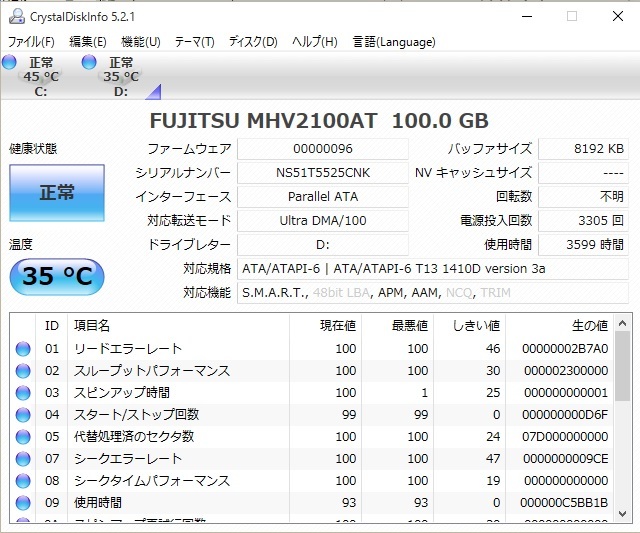Select drive D: status orb at 35 °C
Viewport: 640px width, 533px height.
pos(89,62)
